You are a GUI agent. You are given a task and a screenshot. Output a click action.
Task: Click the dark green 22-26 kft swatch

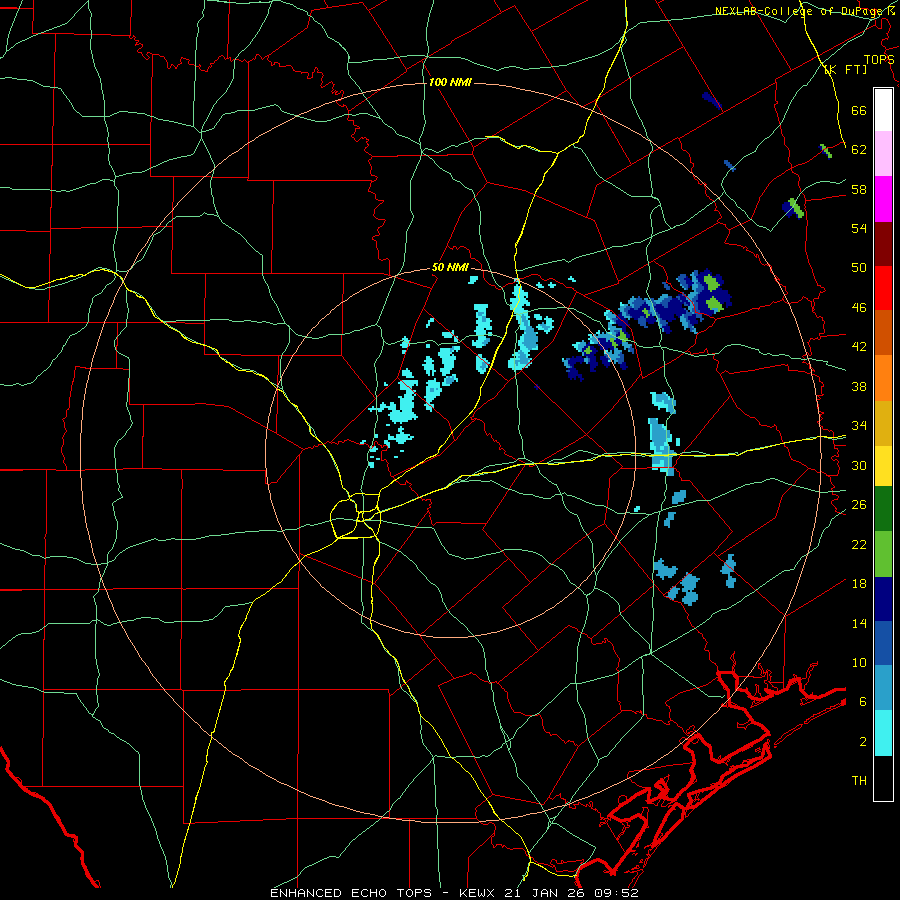click(x=883, y=509)
